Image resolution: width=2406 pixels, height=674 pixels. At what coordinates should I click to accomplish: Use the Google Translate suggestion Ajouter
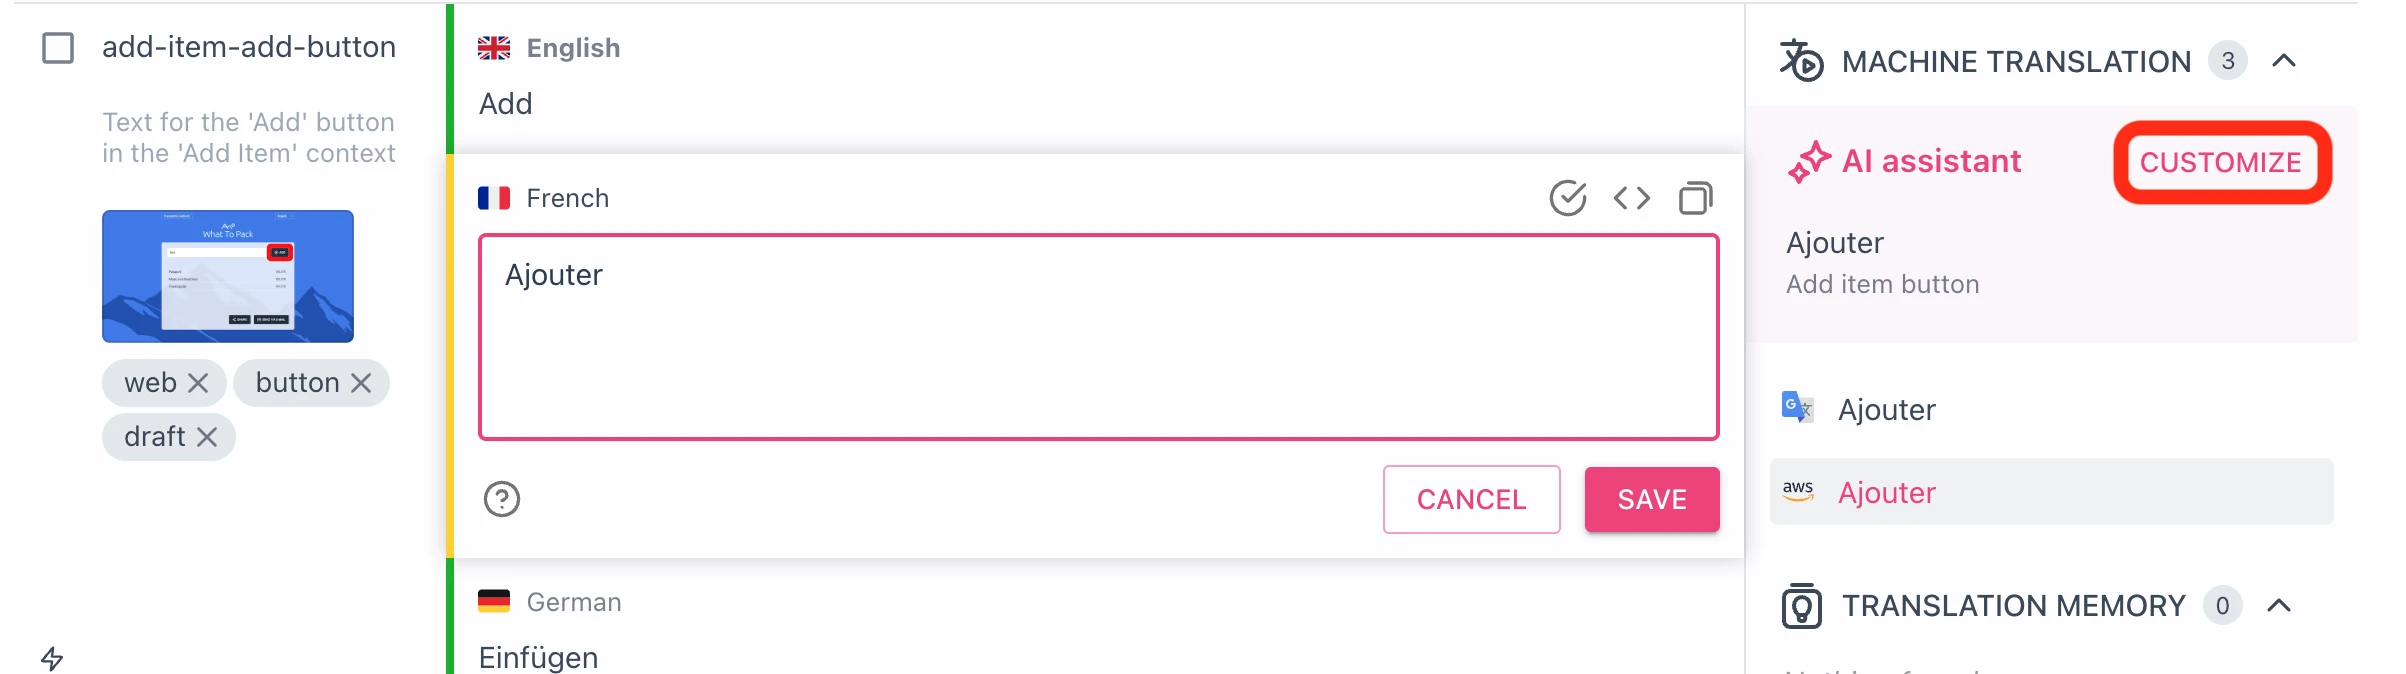tap(1887, 409)
